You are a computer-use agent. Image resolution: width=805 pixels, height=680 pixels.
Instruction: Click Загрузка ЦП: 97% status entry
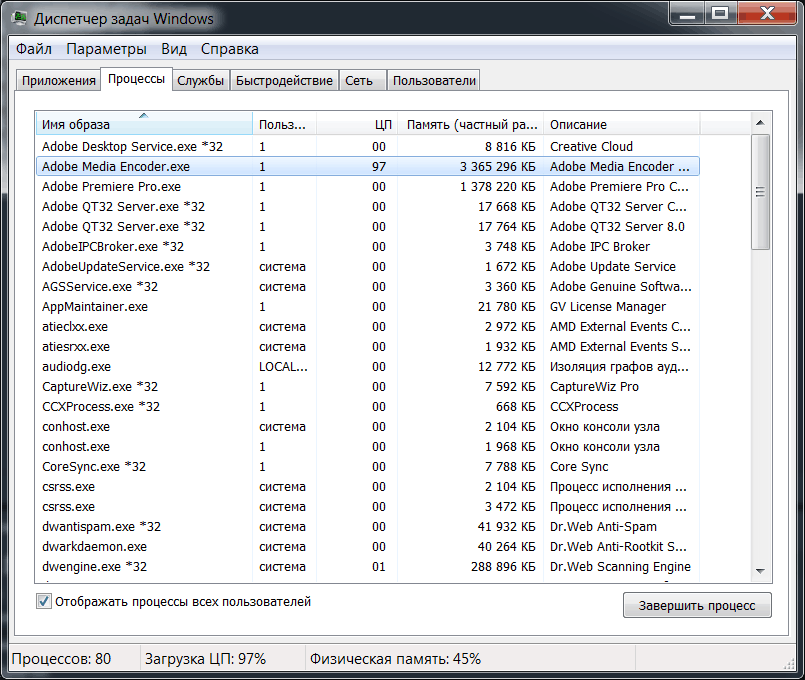205,659
